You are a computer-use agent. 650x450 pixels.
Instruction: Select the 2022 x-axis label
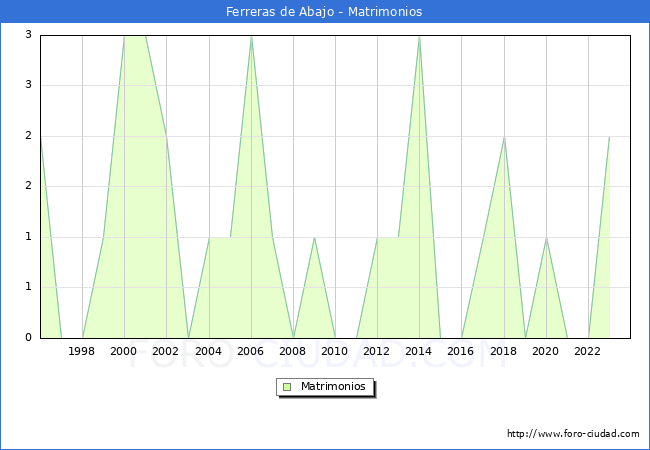(587, 351)
